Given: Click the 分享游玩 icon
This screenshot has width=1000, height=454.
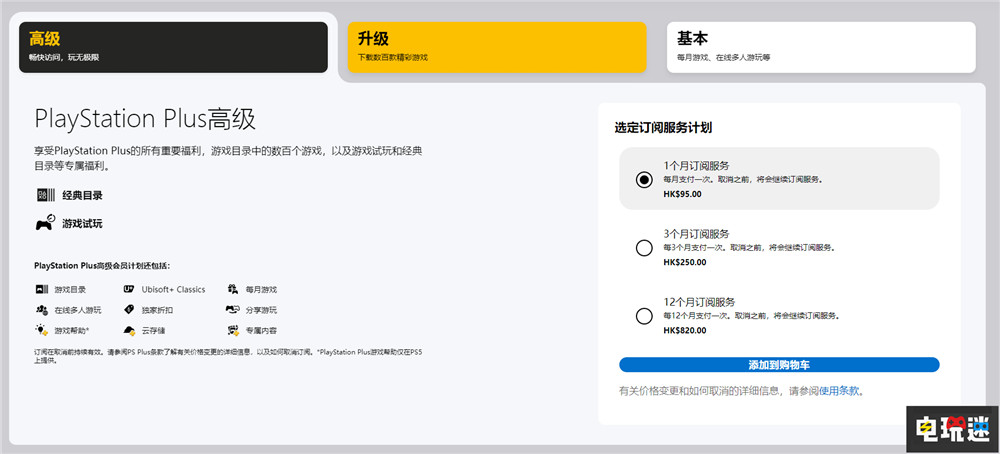Looking at the screenshot, I should click(233, 310).
